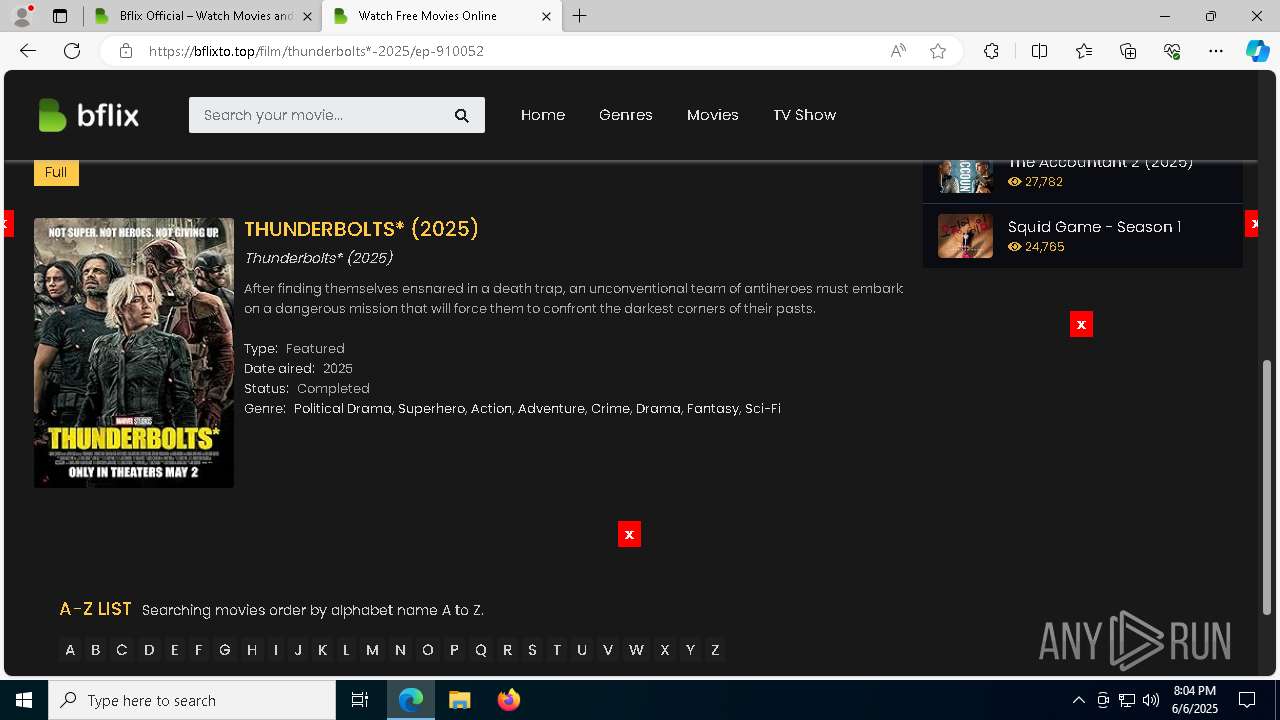Select letter T in A-Z list
Screen dimensions: 1280x720
click(x=557, y=650)
